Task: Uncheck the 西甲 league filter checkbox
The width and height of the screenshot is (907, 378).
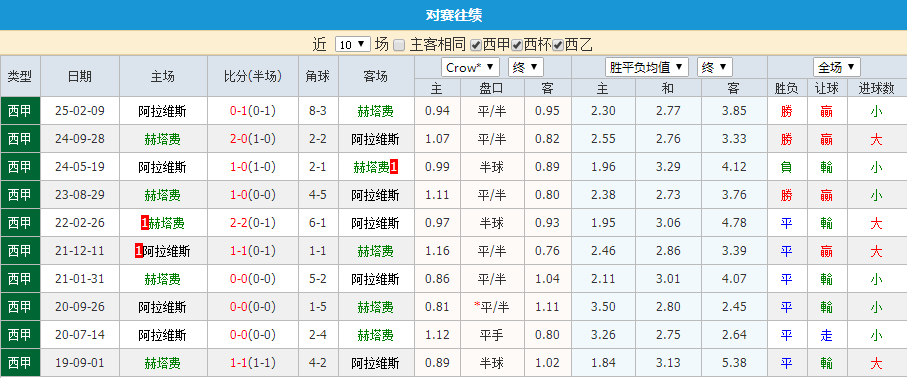Action: pos(475,45)
